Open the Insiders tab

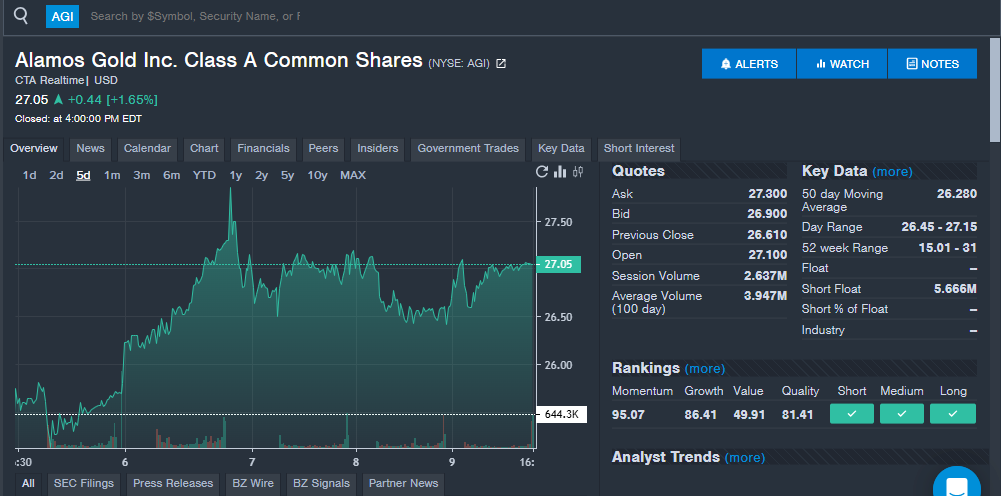[378, 149]
